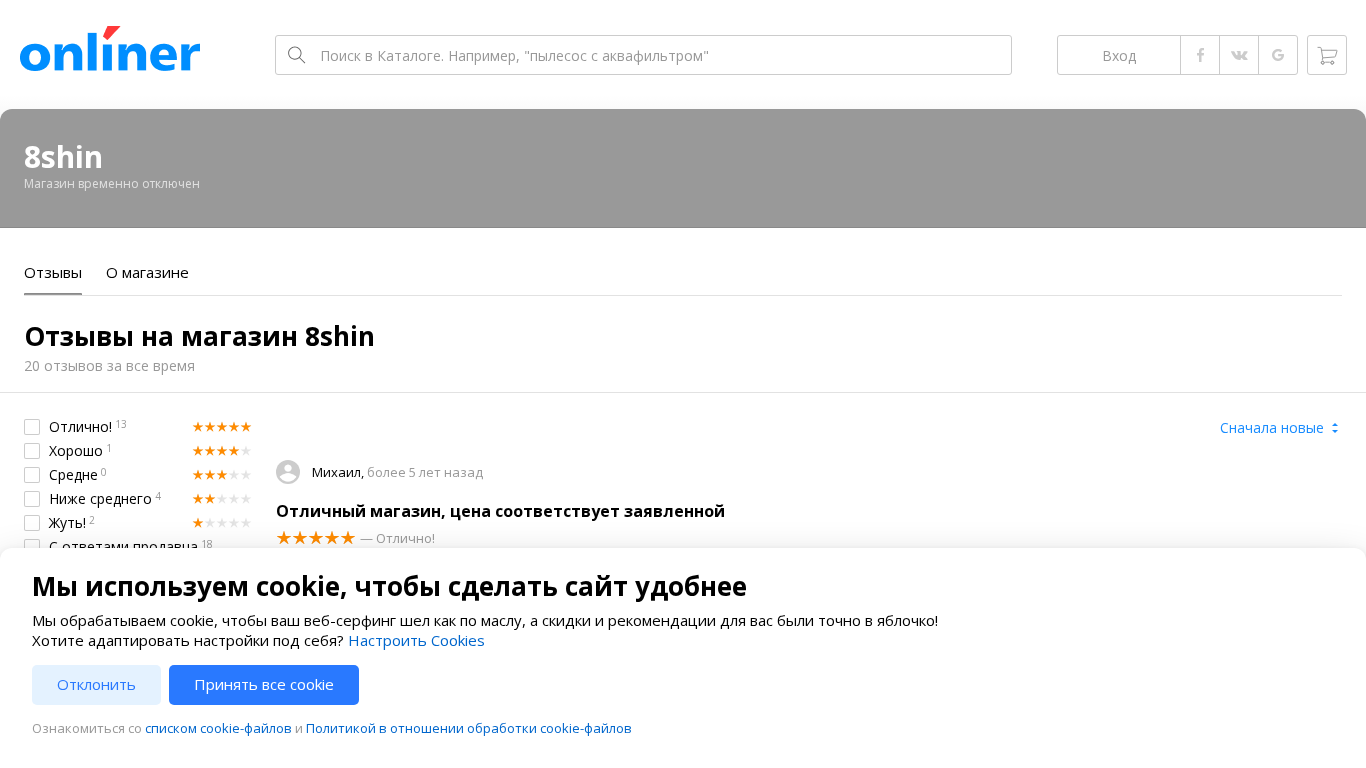The image size is (1366, 768).
Task: Click the search magnifier icon
Action: pyautogui.click(x=296, y=55)
